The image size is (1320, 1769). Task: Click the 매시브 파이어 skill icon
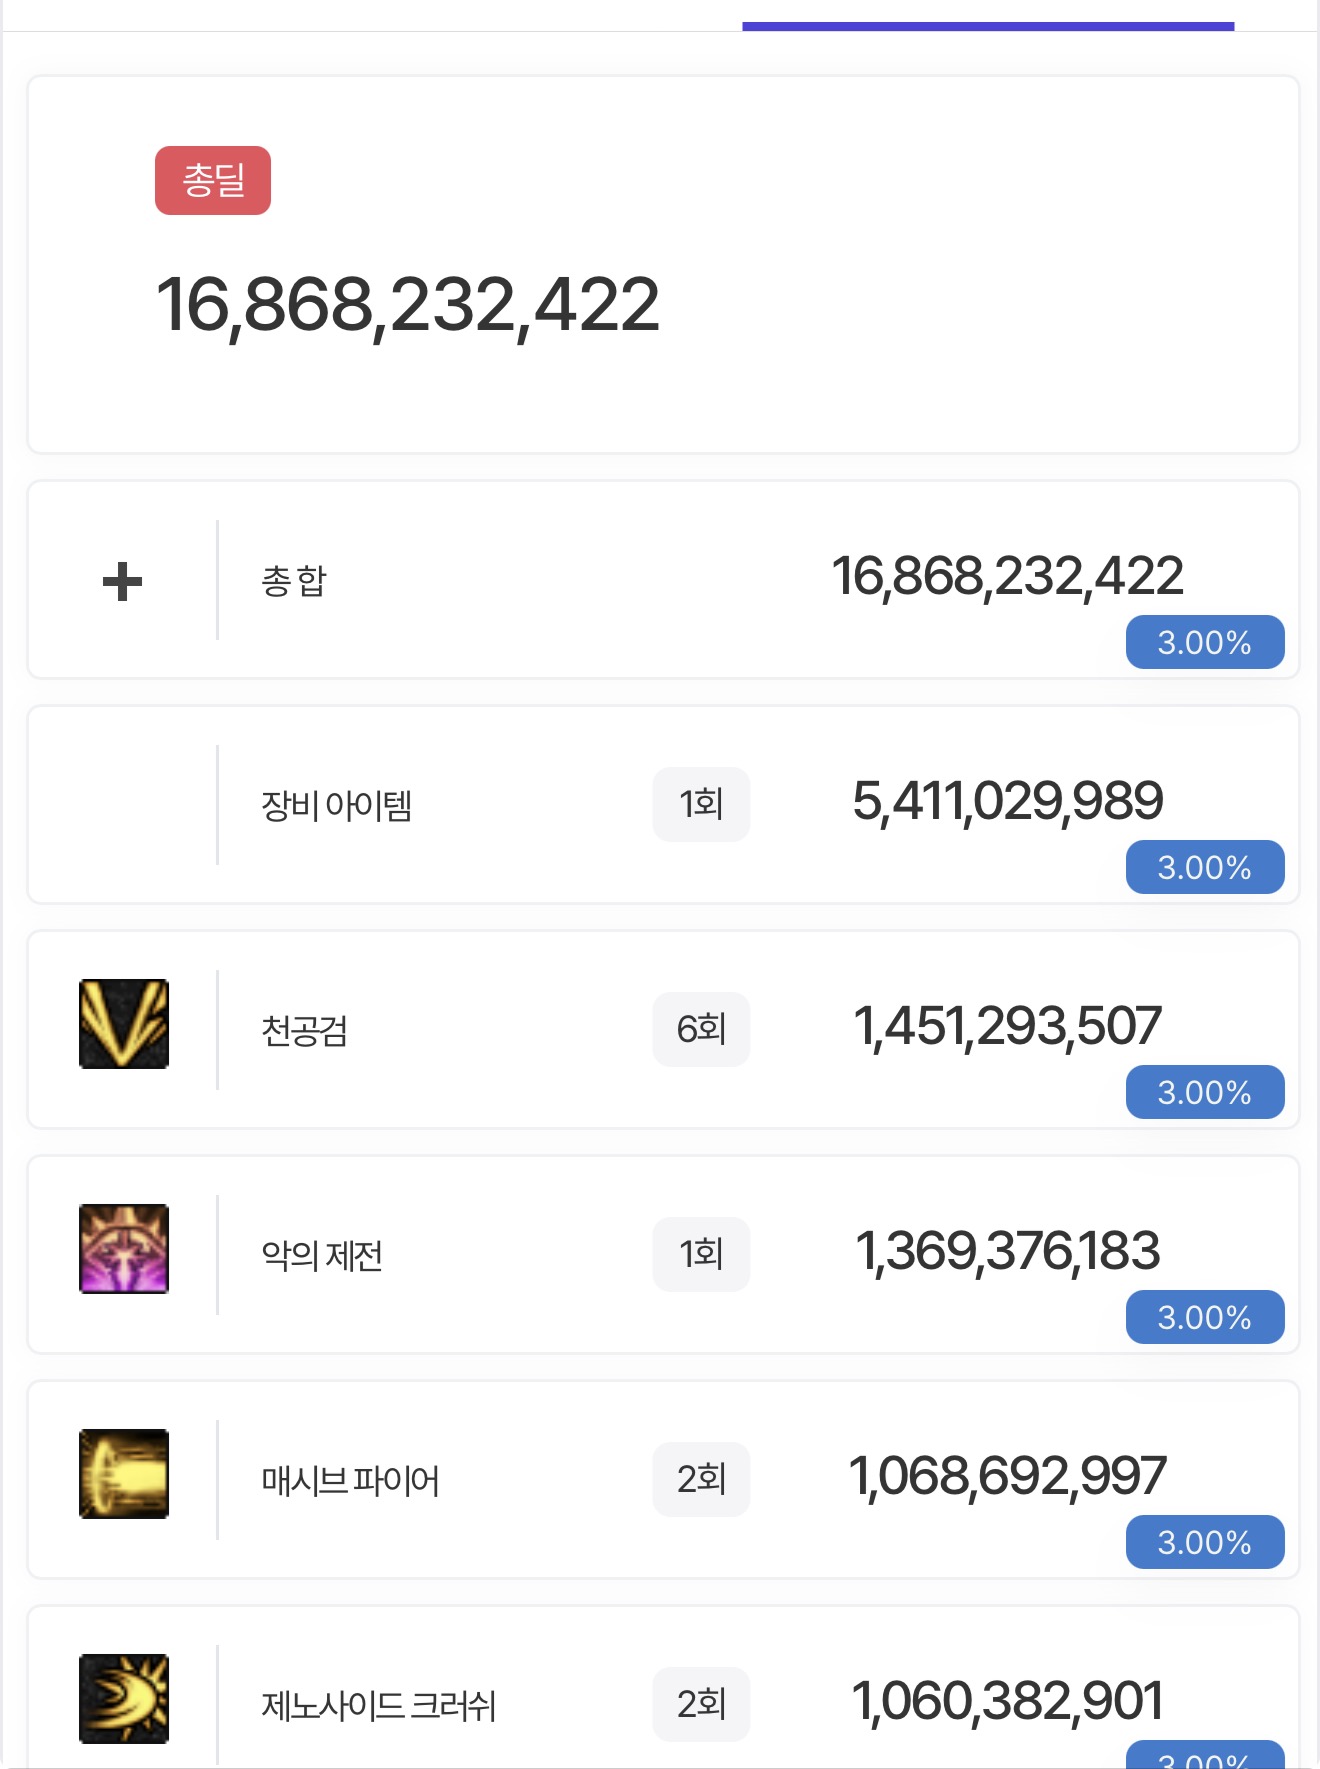124,1474
